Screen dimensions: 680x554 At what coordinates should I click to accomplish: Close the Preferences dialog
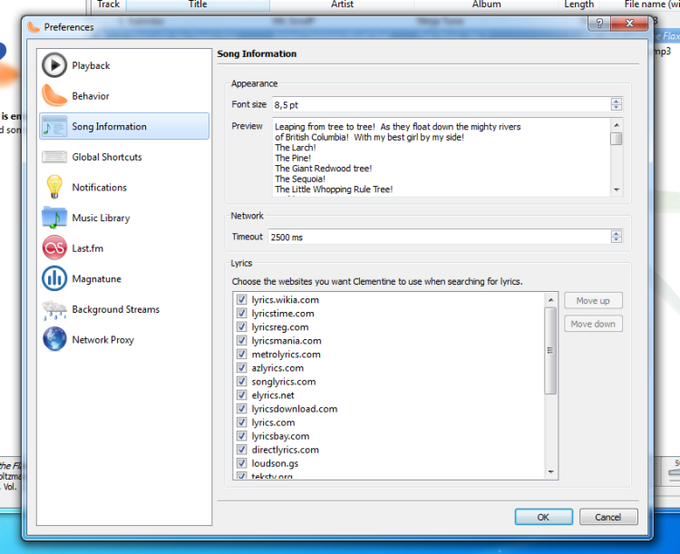(630, 23)
